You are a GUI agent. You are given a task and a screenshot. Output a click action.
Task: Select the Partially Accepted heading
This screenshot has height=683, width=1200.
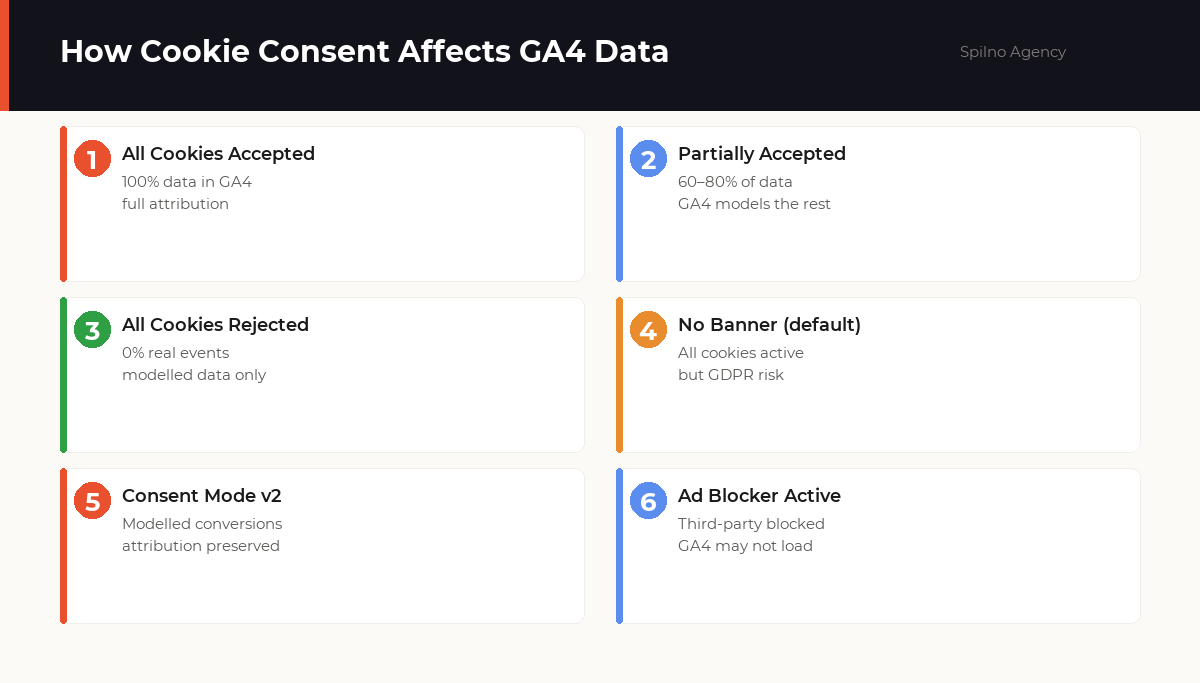tap(762, 154)
